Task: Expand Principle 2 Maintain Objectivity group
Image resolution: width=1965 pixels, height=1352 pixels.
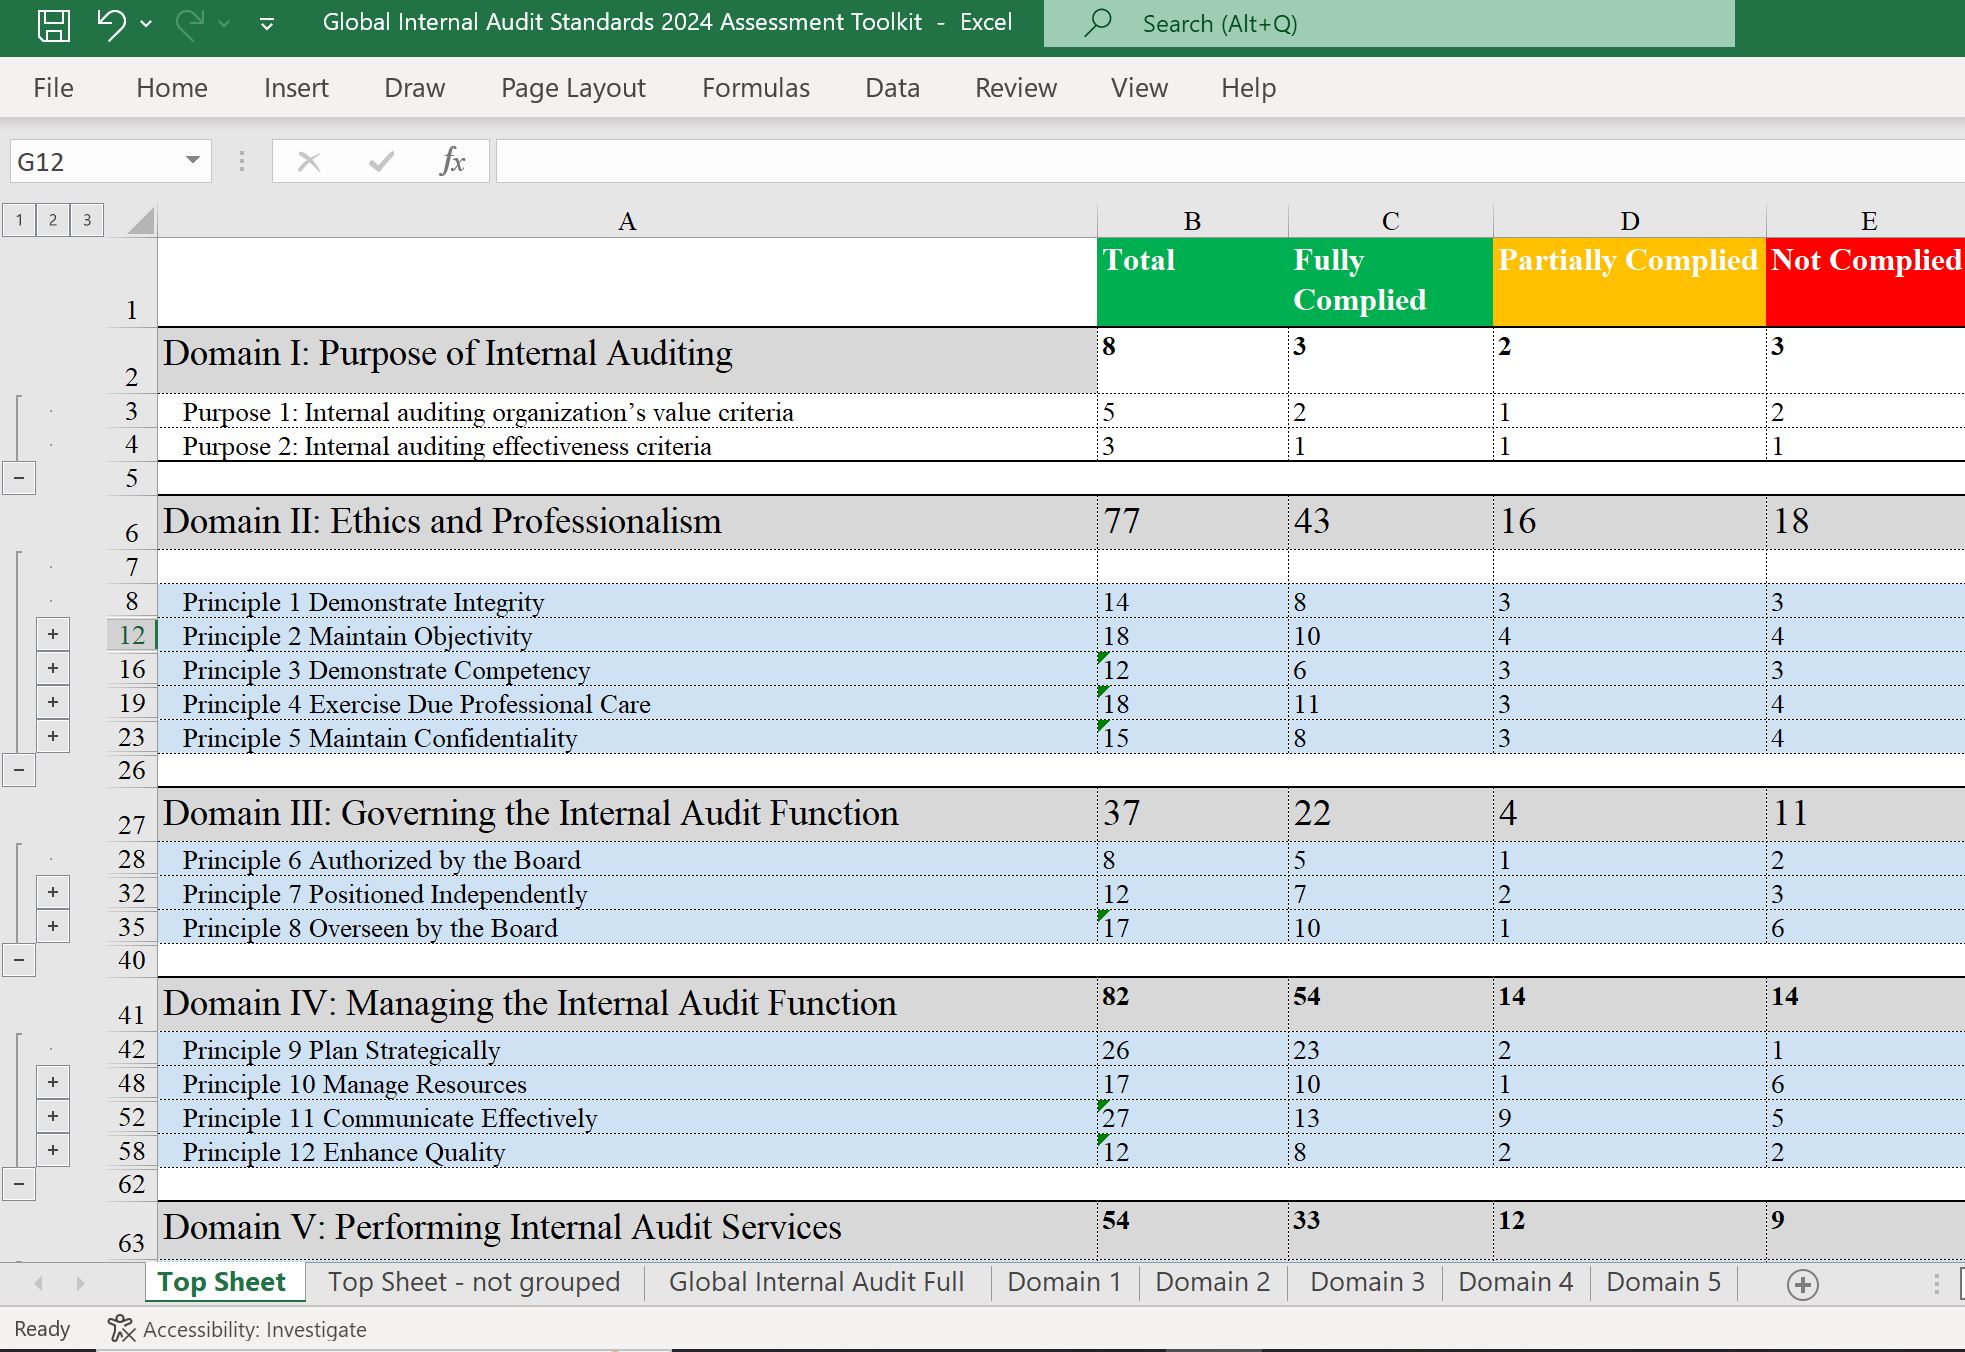Action: (x=53, y=634)
